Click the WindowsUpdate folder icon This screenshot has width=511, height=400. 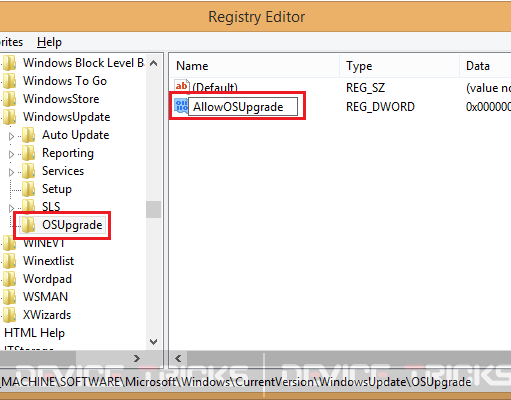coord(9,117)
